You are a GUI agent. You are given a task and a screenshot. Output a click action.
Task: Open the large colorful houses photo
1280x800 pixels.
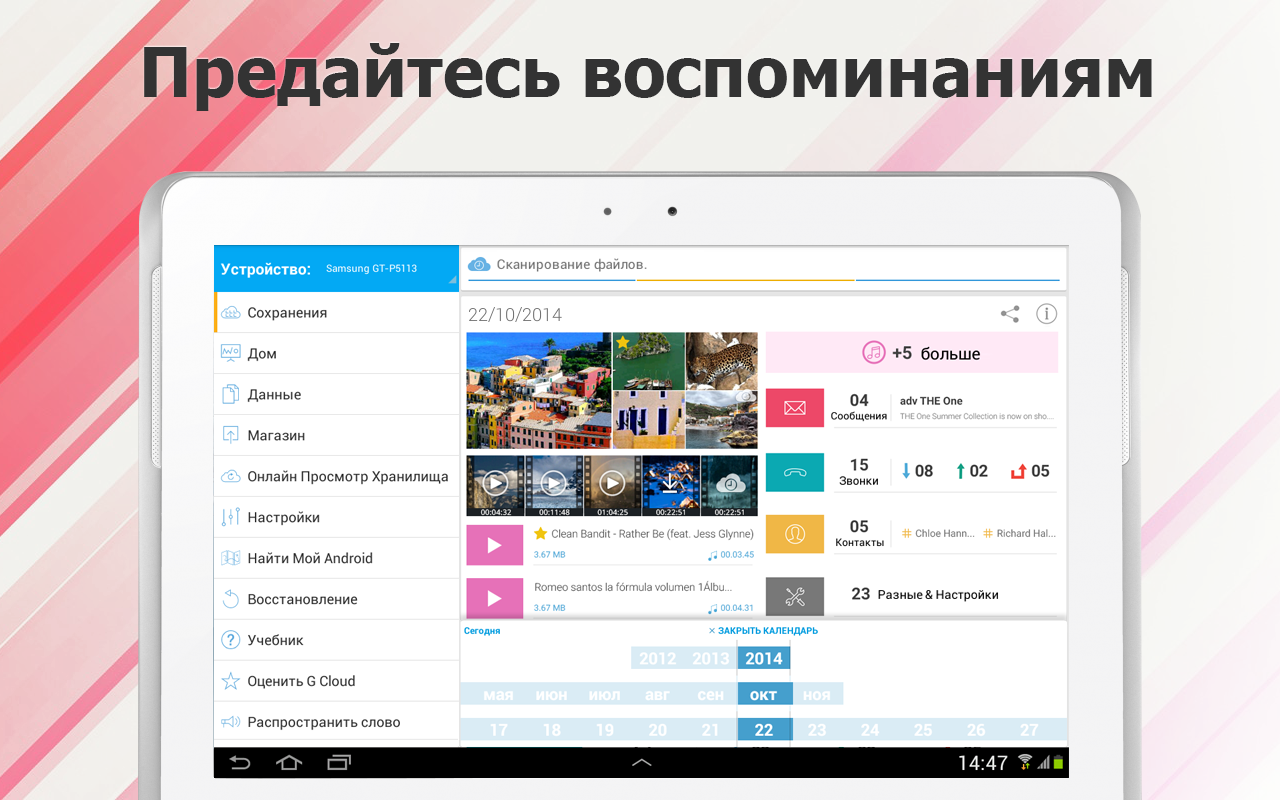[x=539, y=391]
